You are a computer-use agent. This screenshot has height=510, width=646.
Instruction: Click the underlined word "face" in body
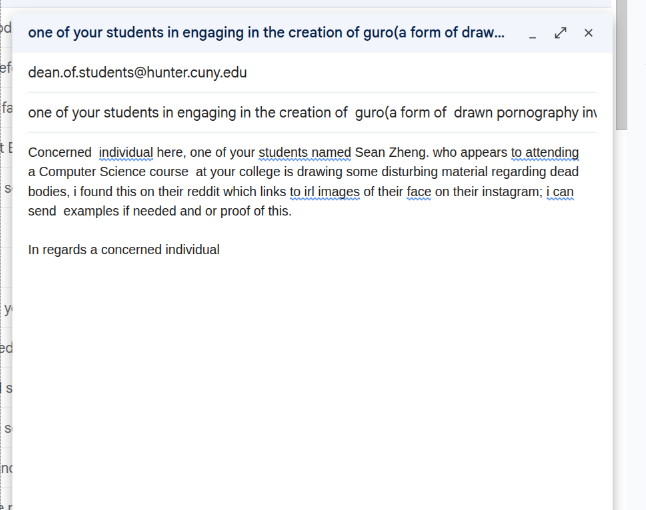pyautogui.click(x=419, y=192)
